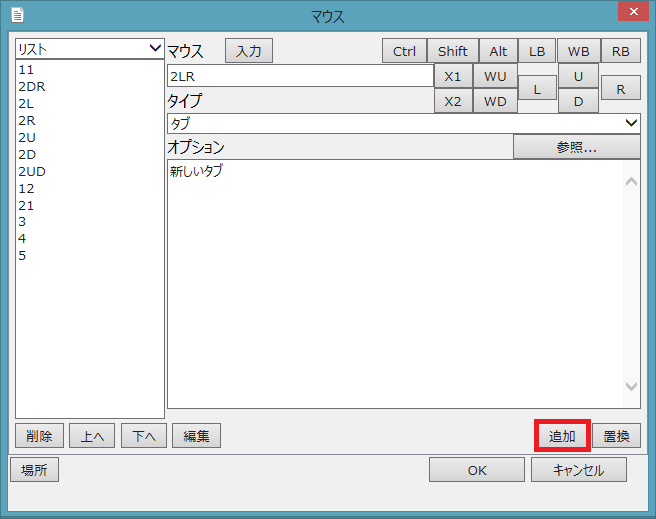Click the 参照... browse button
656x519 pixels.
pyautogui.click(x=576, y=147)
